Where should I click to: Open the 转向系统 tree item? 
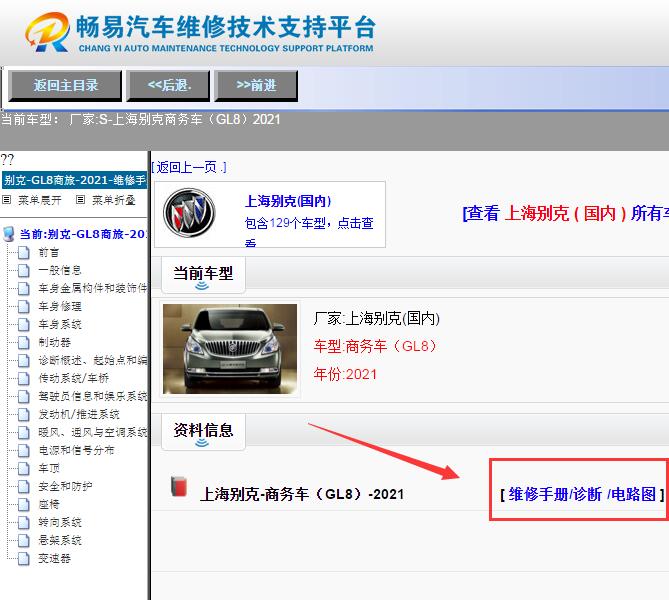60,522
